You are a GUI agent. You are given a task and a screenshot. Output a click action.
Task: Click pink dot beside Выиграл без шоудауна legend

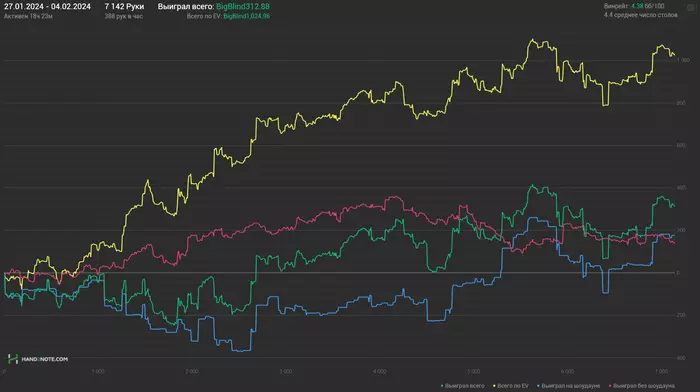[x=610, y=386]
